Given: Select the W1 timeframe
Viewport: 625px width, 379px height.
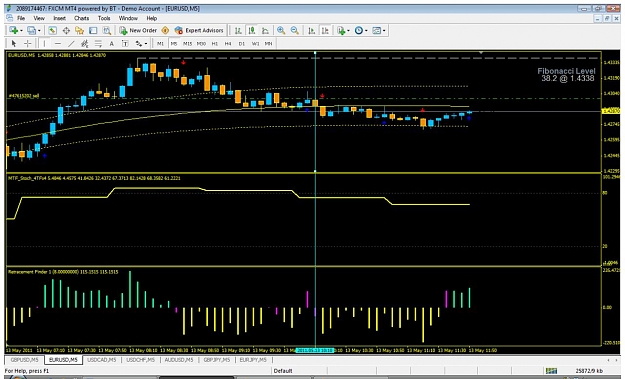Looking at the screenshot, I should click(255, 43).
